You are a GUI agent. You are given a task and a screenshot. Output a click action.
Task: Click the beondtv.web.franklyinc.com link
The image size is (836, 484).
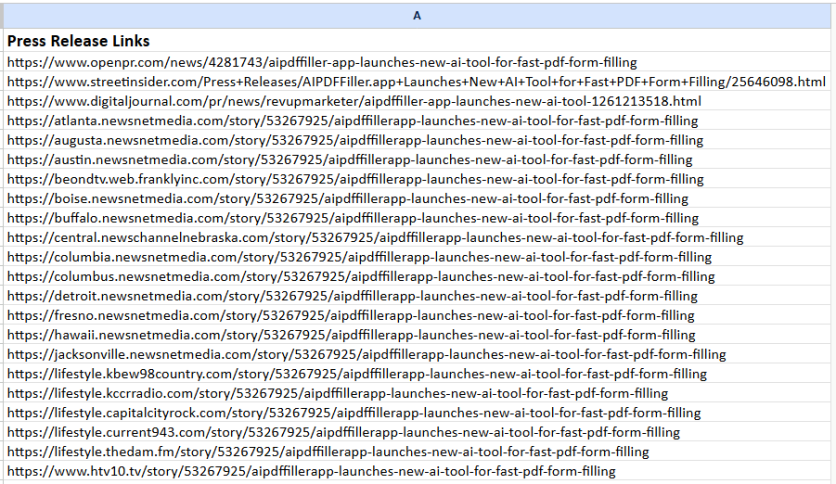pyautogui.click(x=417, y=179)
